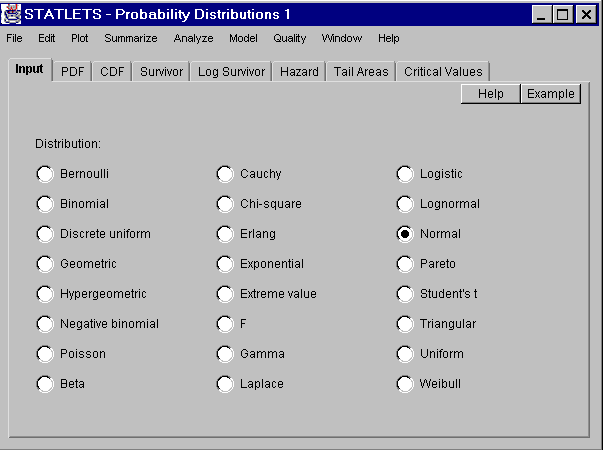Open the Summarize menu
This screenshot has height=450, width=603.
pyautogui.click(x=131, y=38)
